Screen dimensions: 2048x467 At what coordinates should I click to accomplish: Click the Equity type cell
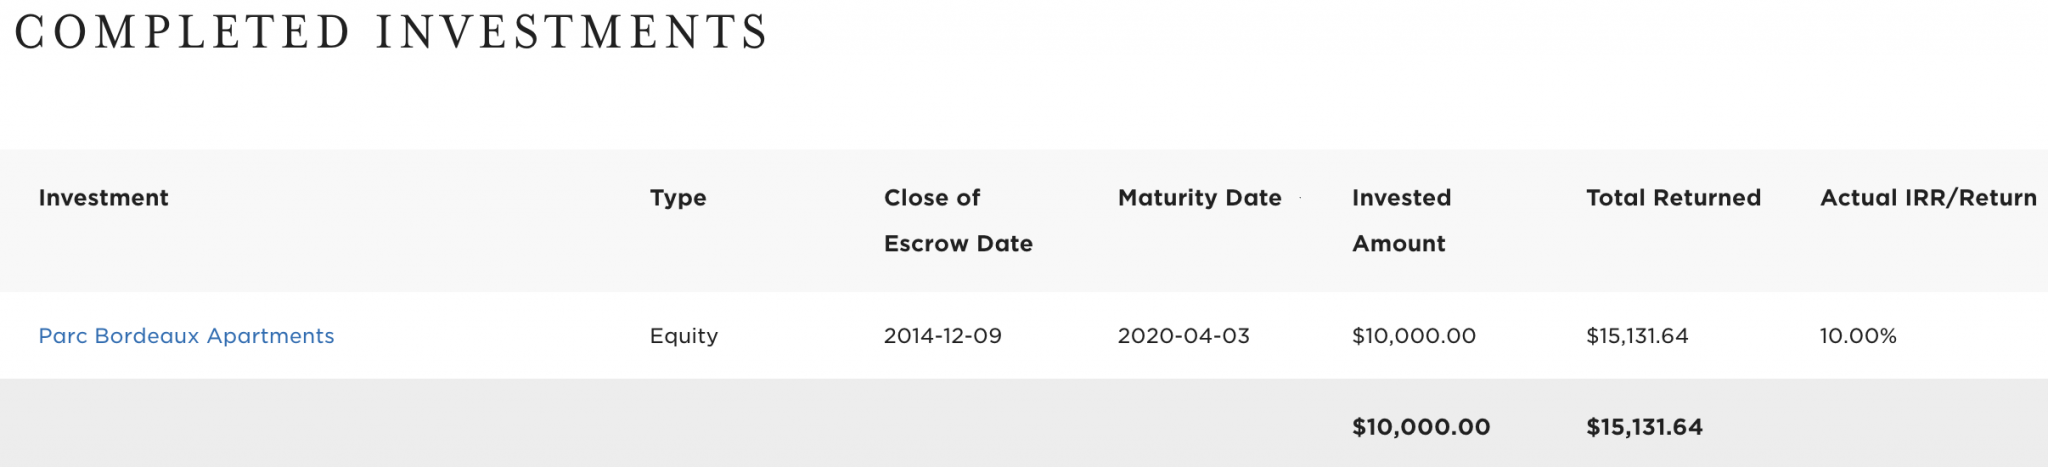(684, 336)
